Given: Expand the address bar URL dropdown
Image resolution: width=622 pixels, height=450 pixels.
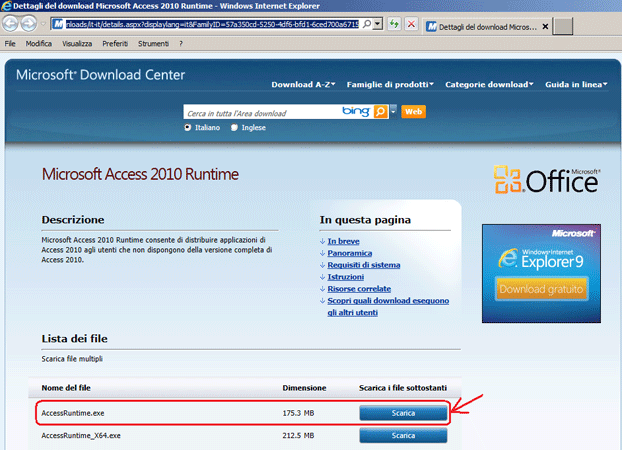Looking at the screenshot, I should click(379, 24).
